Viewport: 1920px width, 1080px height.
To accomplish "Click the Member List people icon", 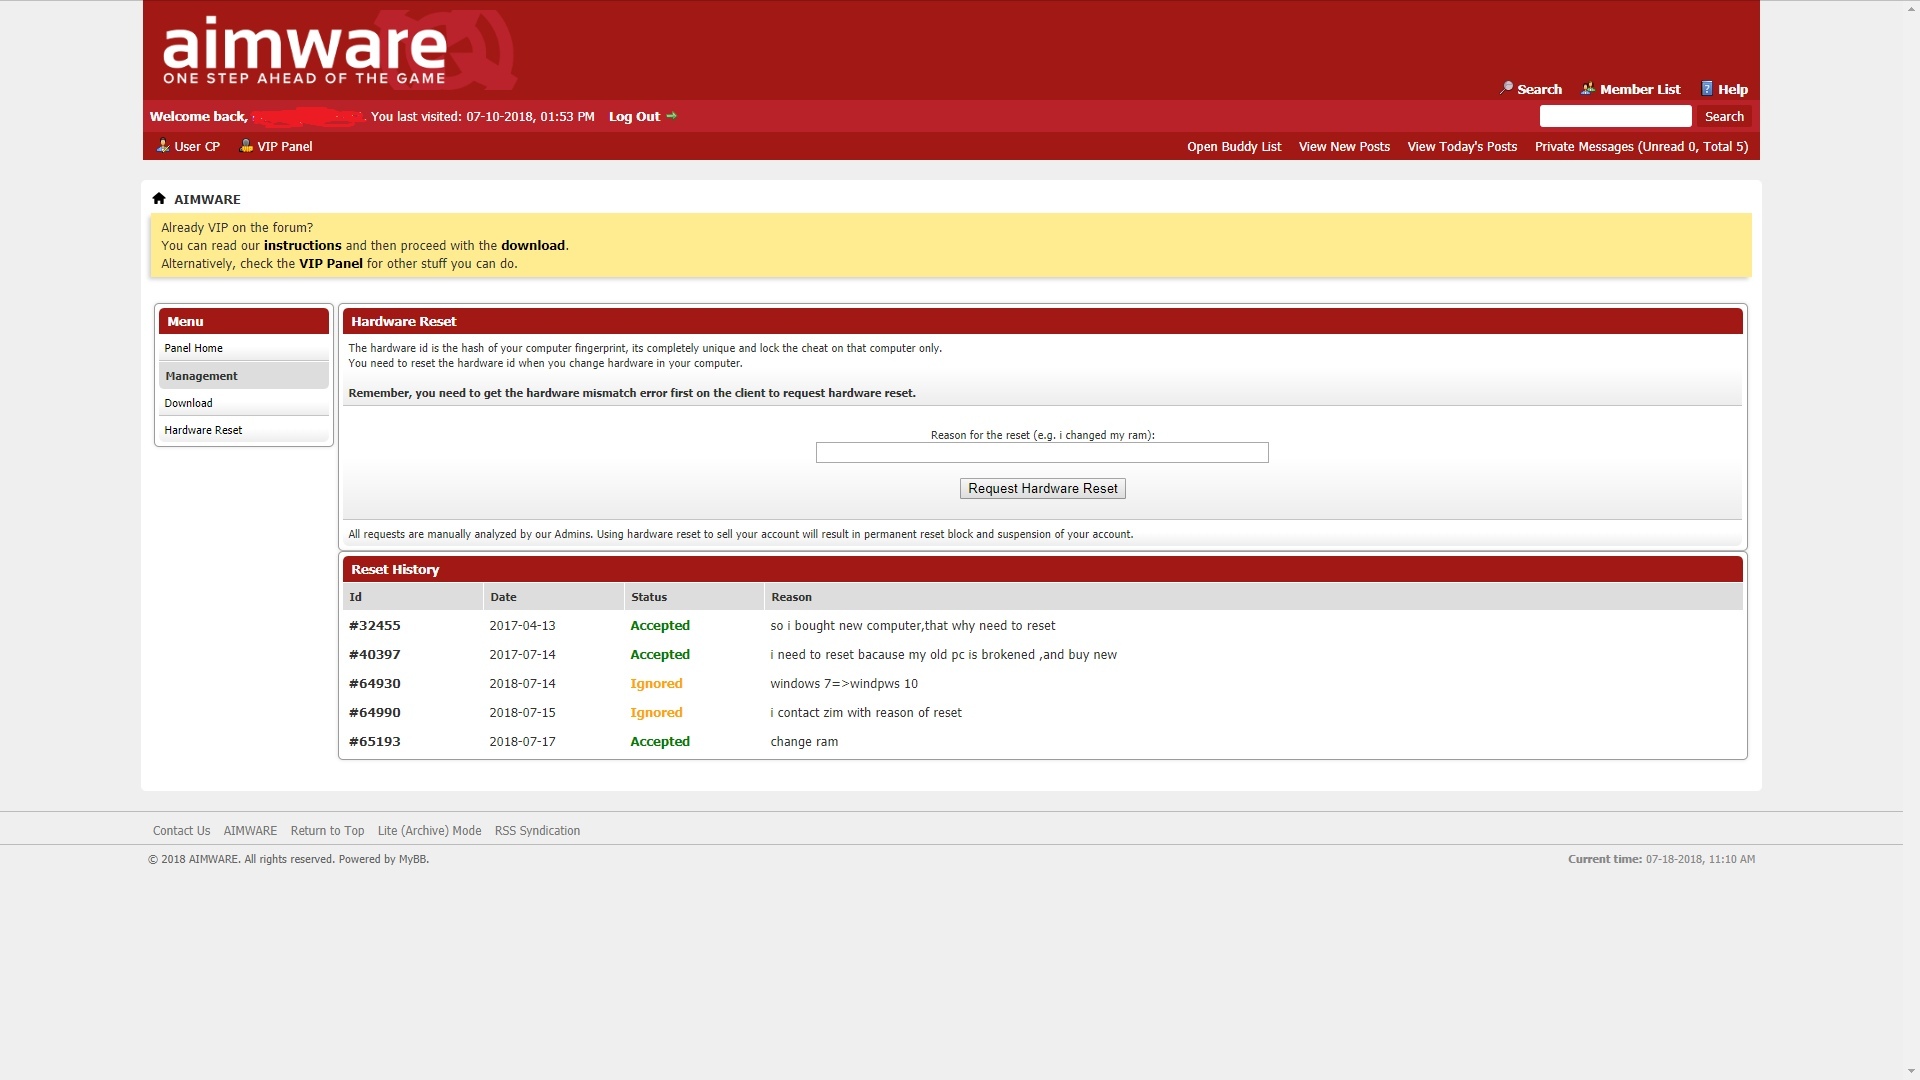I will 1588,88.
